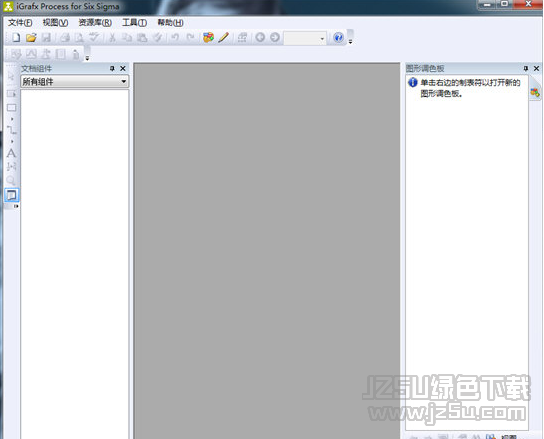544x439 pixels.
Task: Expand second toolbar overflow options arrow
Action: tap(87, 58)
